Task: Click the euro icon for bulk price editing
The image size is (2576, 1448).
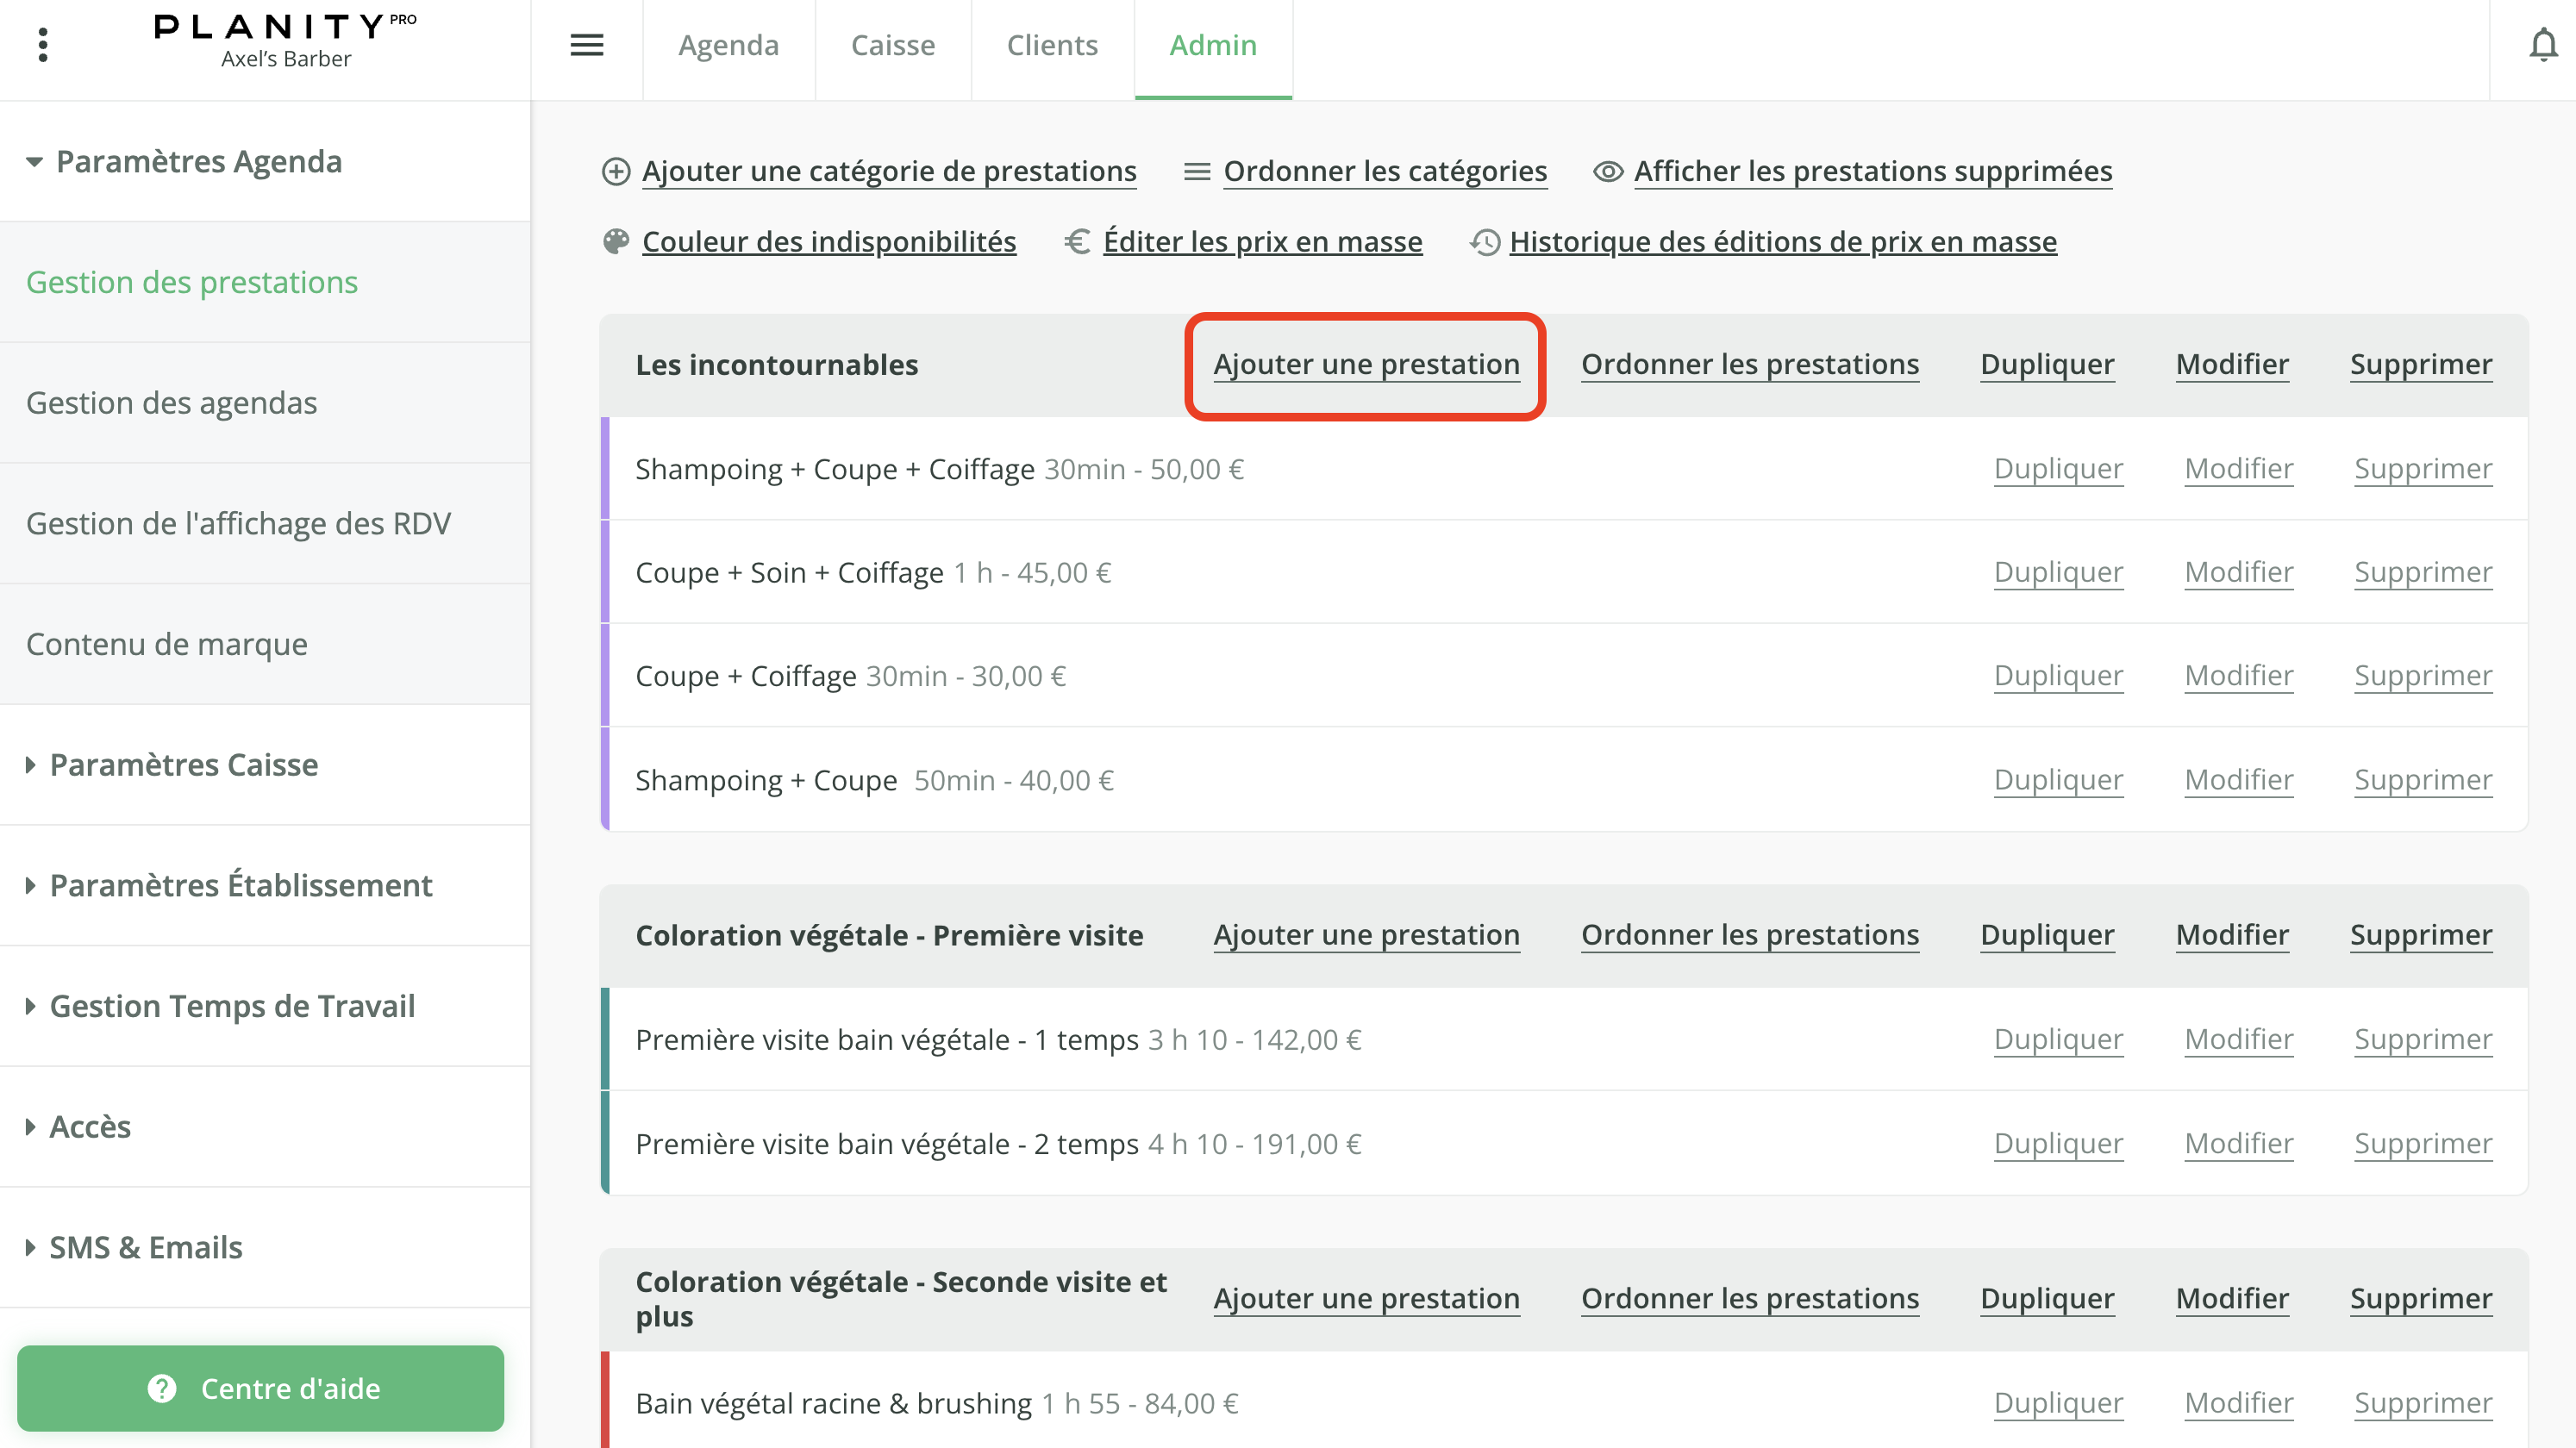Action: [x=1077, y=242]
